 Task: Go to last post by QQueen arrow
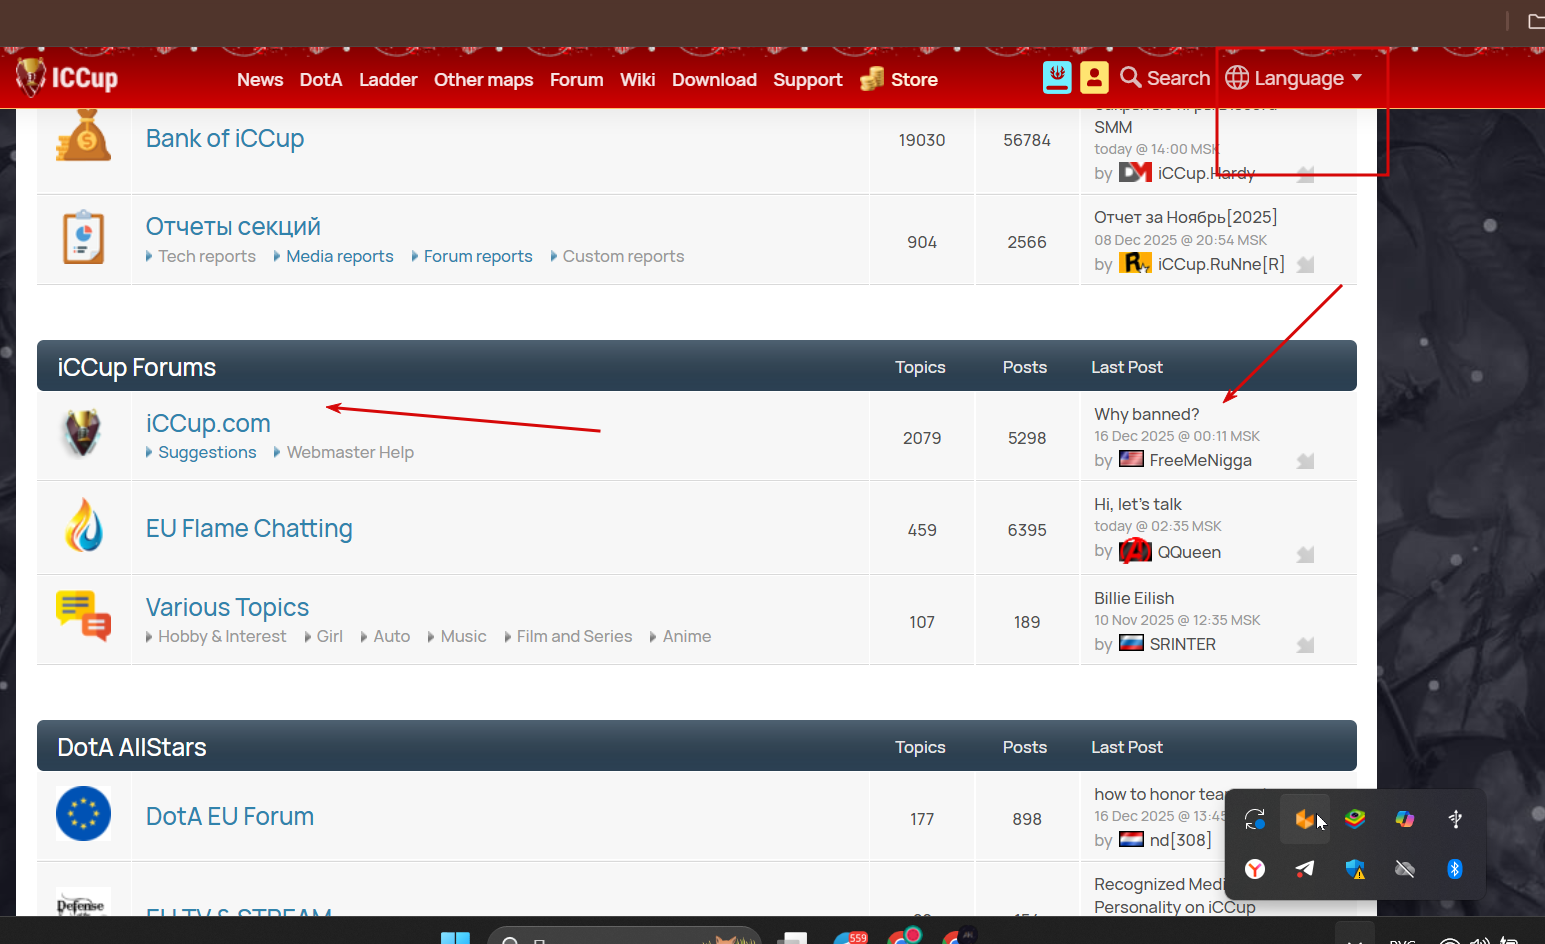pyautogui.click(x=1305, y=554)
